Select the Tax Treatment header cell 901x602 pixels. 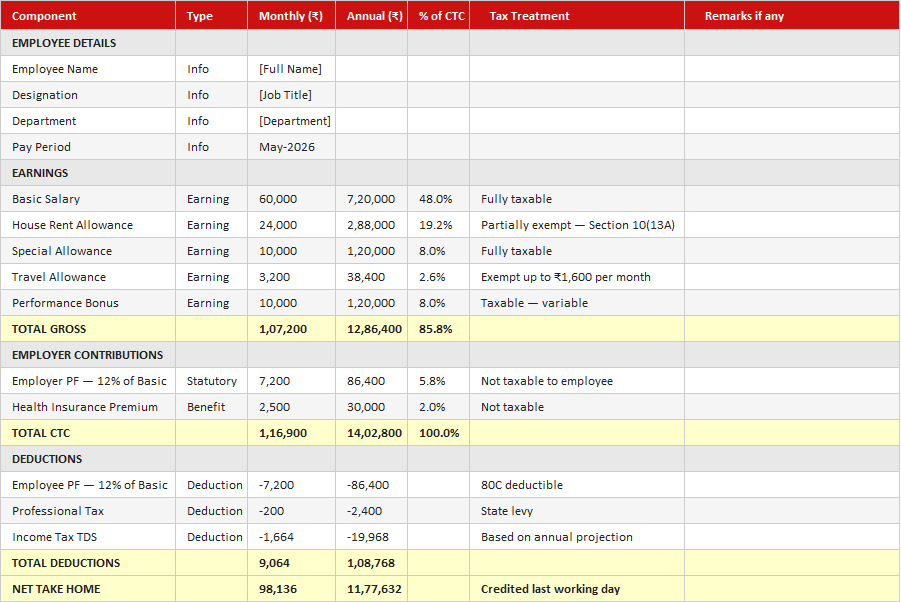click(577, 16)
